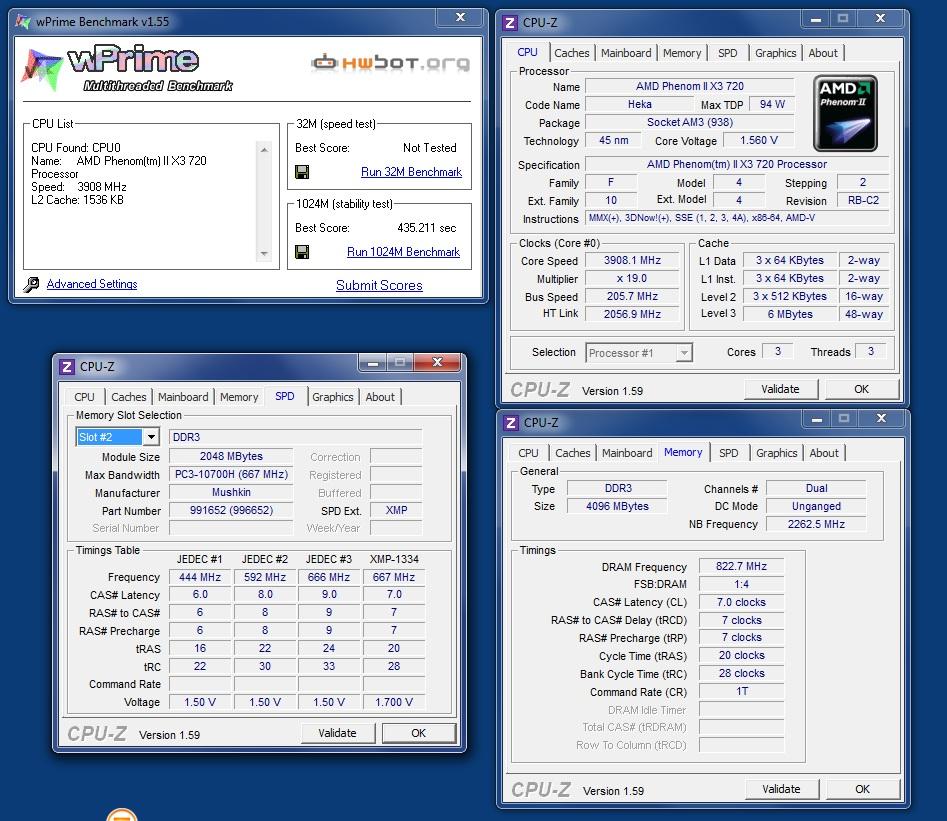The image size is (947, 821).
Task: Click the Z icon in the SPD CPU-Z title bar
Action: (67, 367)
